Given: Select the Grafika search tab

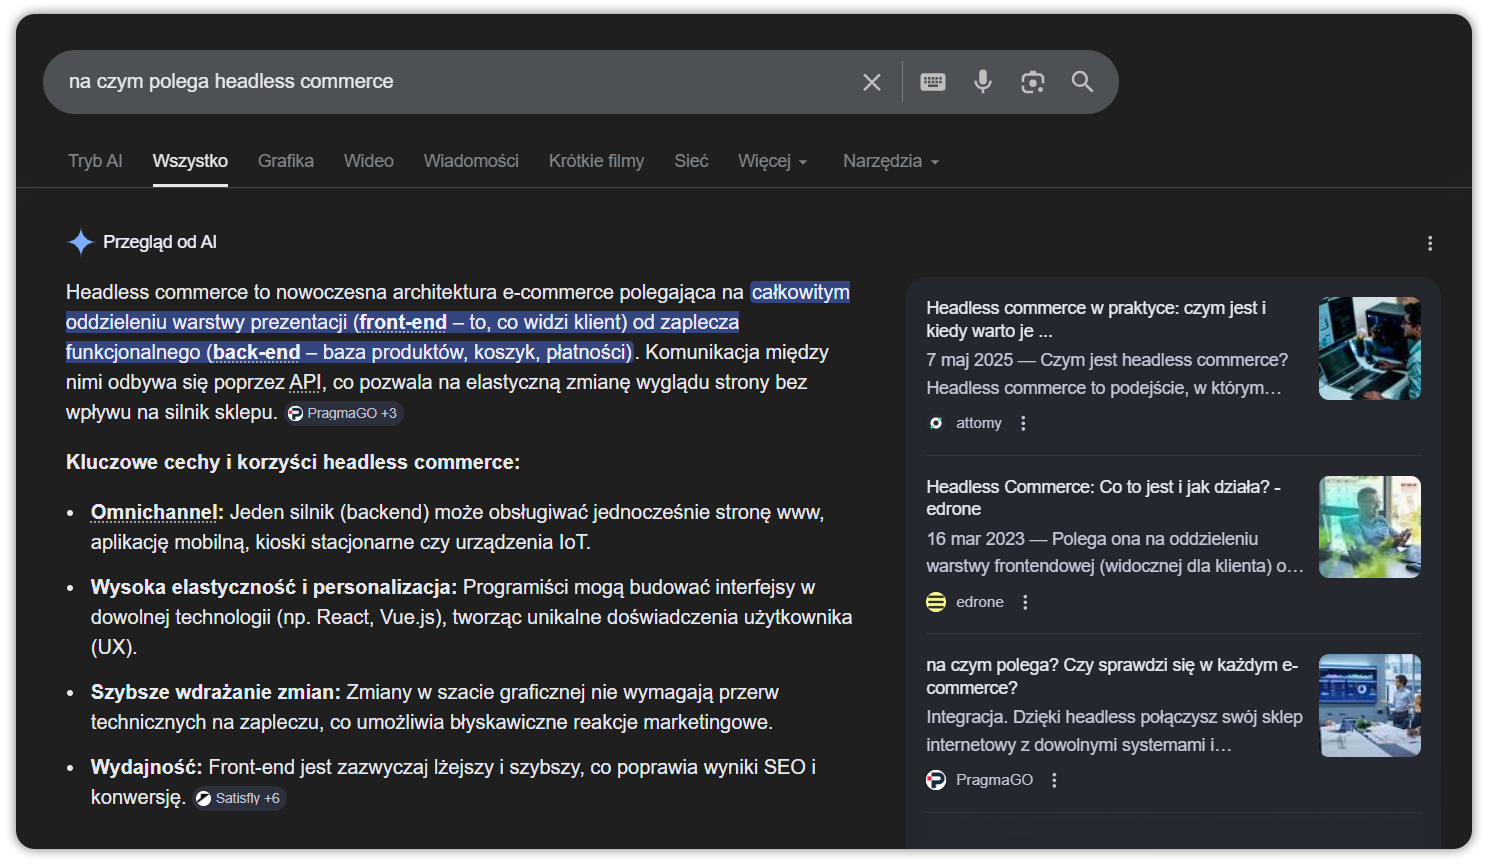Looking at the screenshot, I should [286, 160].
